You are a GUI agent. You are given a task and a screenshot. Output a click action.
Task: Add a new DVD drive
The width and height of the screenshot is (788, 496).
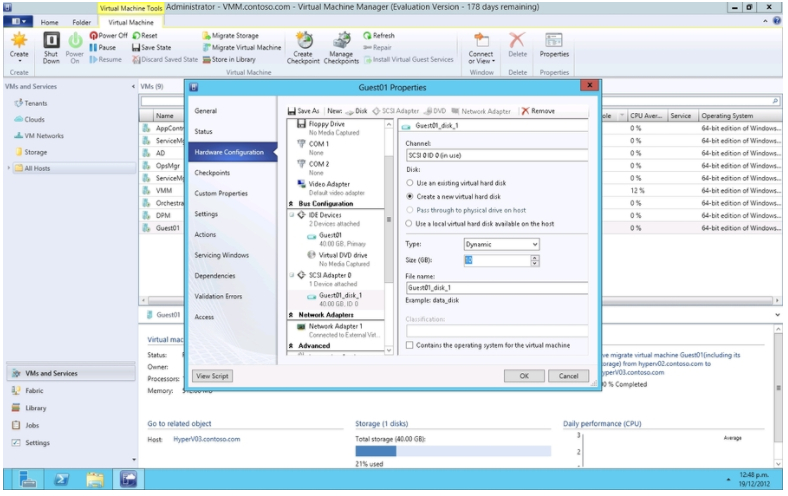point(435,111)
